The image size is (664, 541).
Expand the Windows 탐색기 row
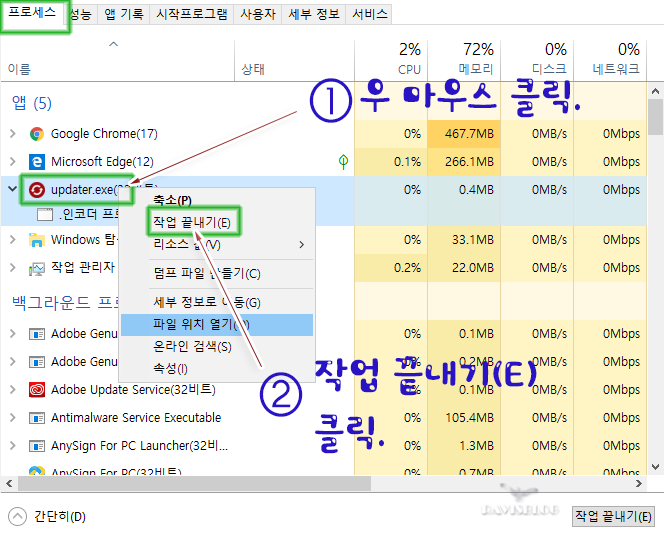[13, 240]
